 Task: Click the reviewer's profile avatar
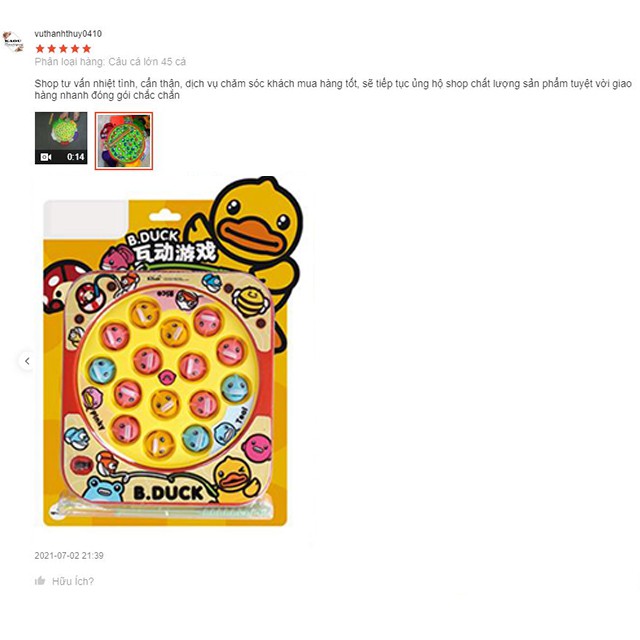point(13,42)
